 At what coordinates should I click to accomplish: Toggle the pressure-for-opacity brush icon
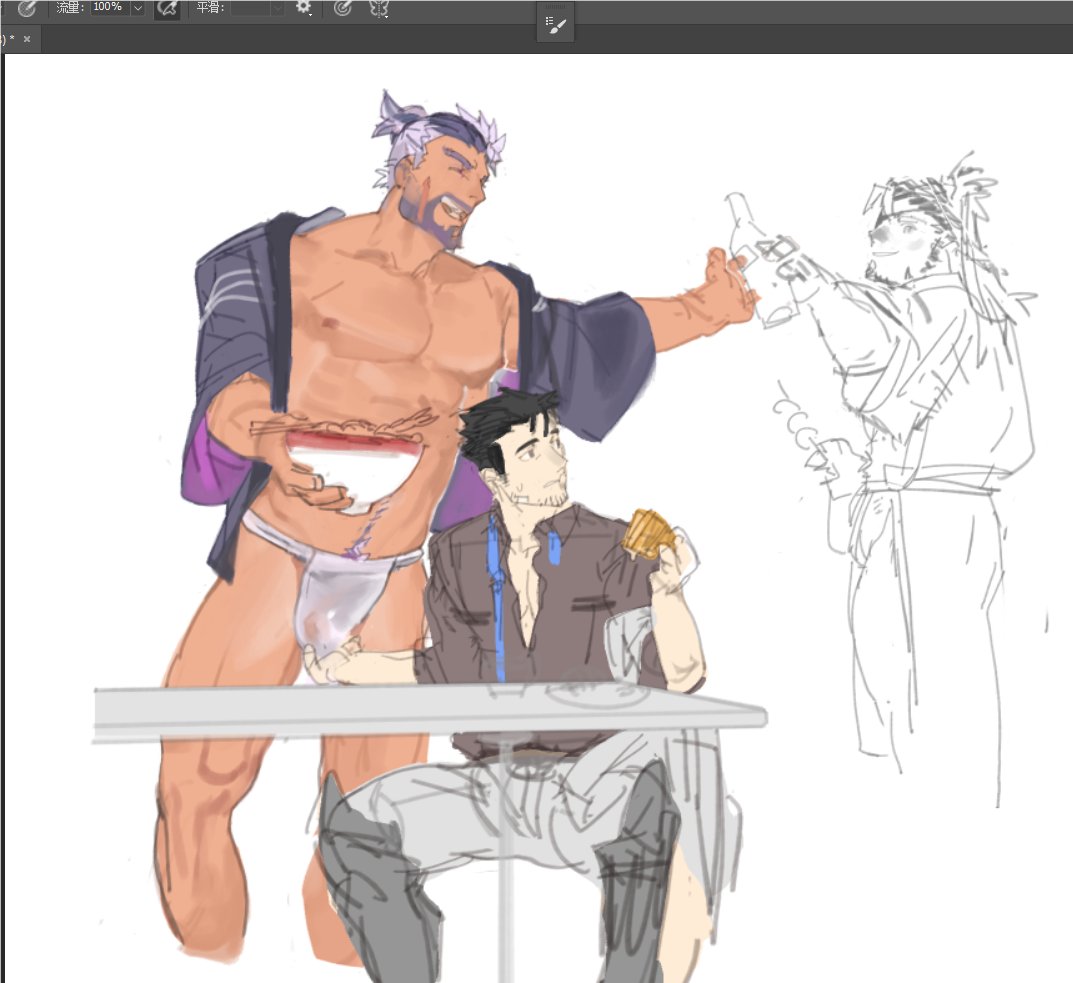pyautogui.click(x=27, y=8)
